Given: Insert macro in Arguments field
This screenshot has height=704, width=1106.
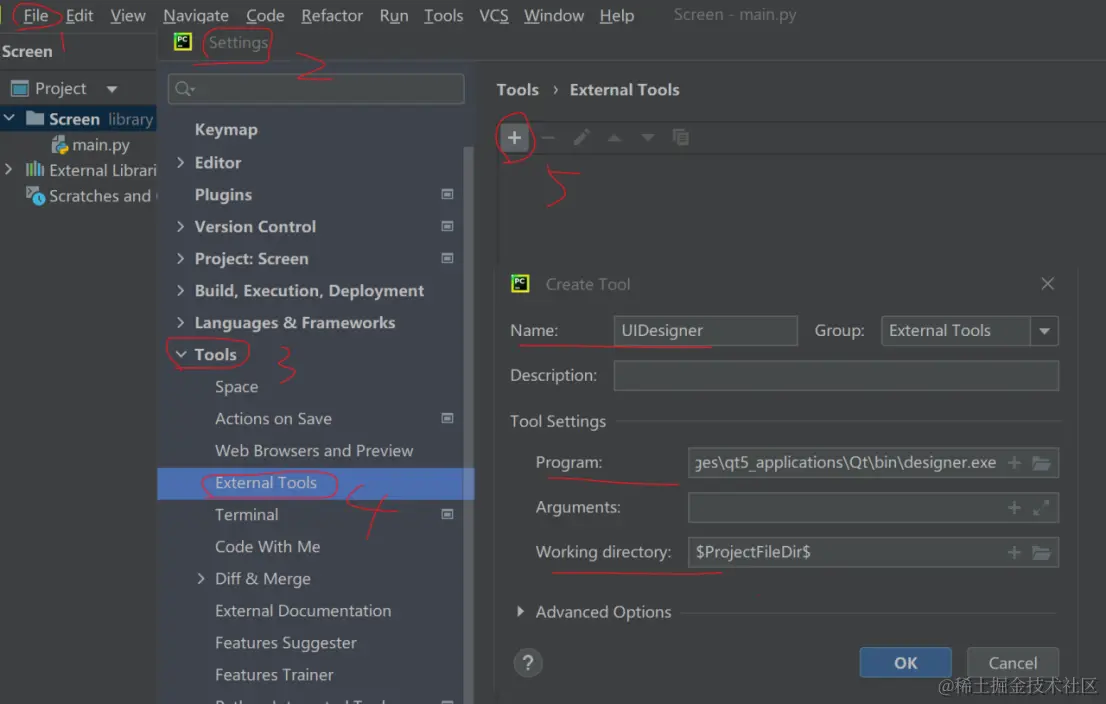Looking at the screenshot, I should coord(1014,508).
